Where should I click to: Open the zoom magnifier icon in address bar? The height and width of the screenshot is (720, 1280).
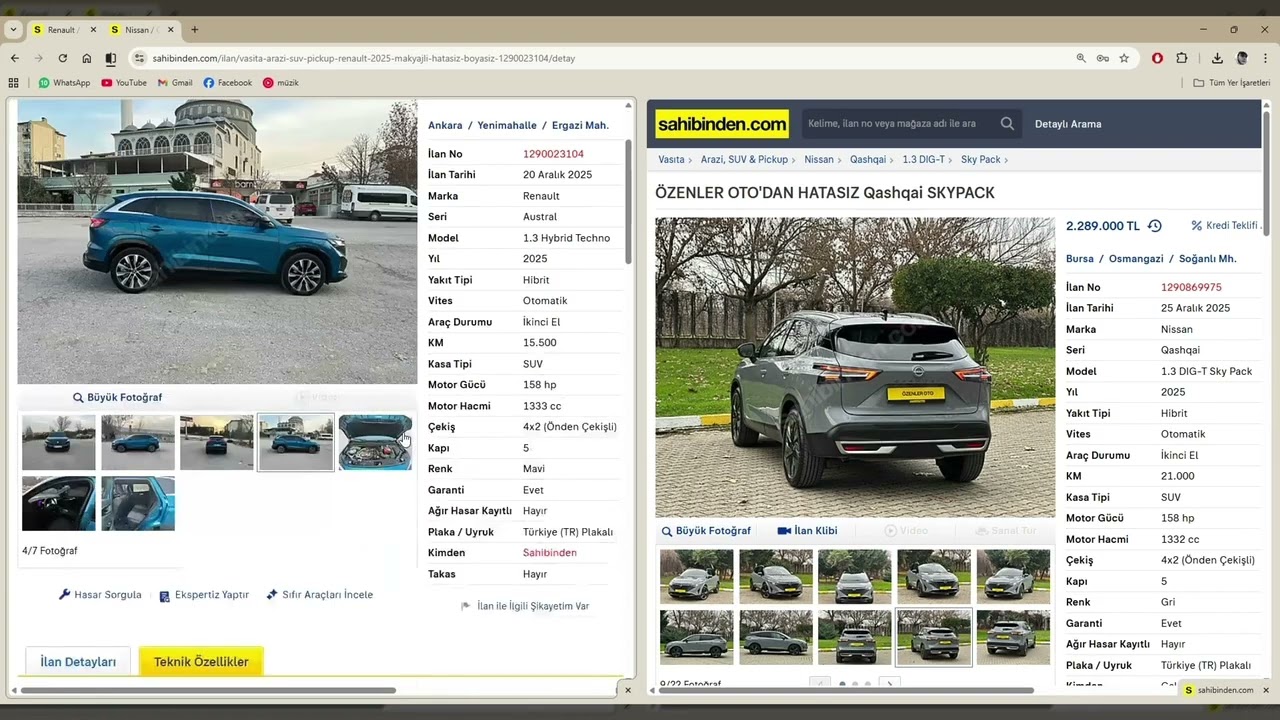tap(1081, 58)
